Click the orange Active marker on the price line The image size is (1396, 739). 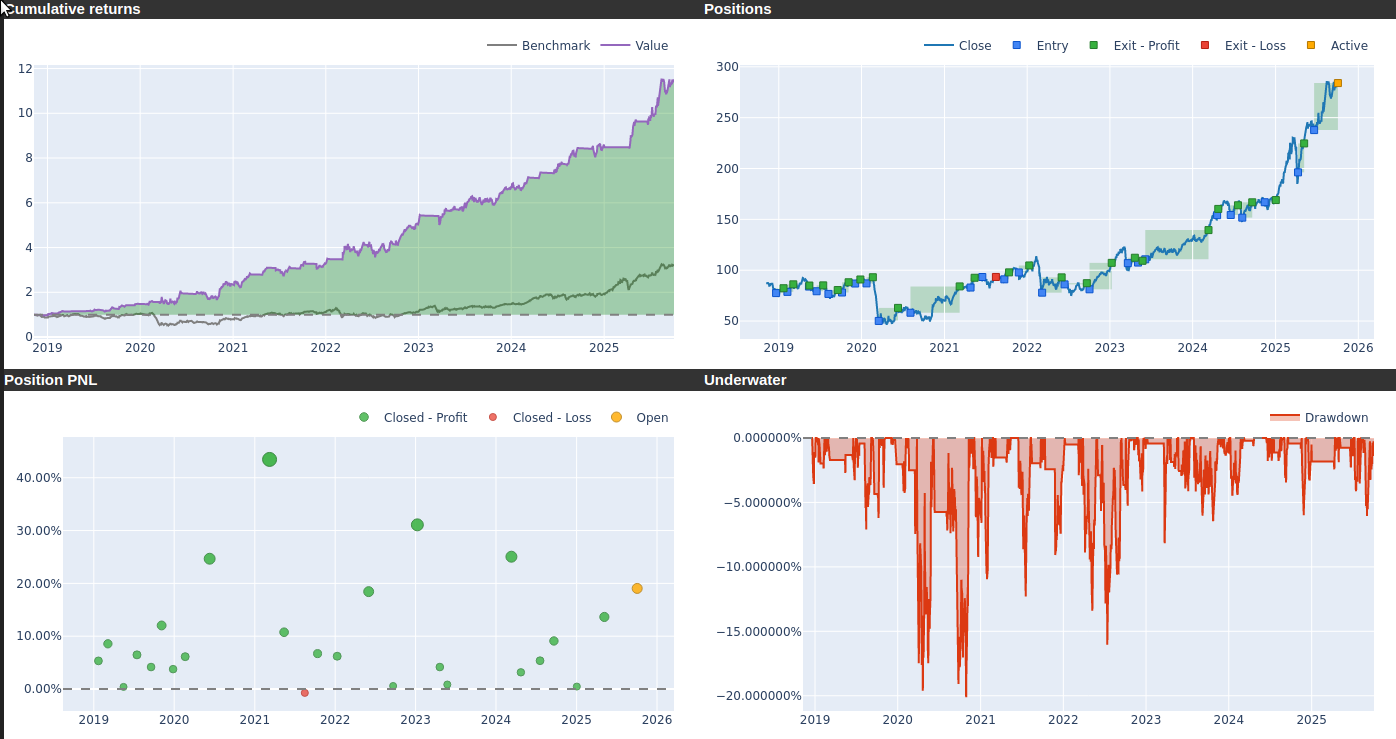tap(1338, 84)
